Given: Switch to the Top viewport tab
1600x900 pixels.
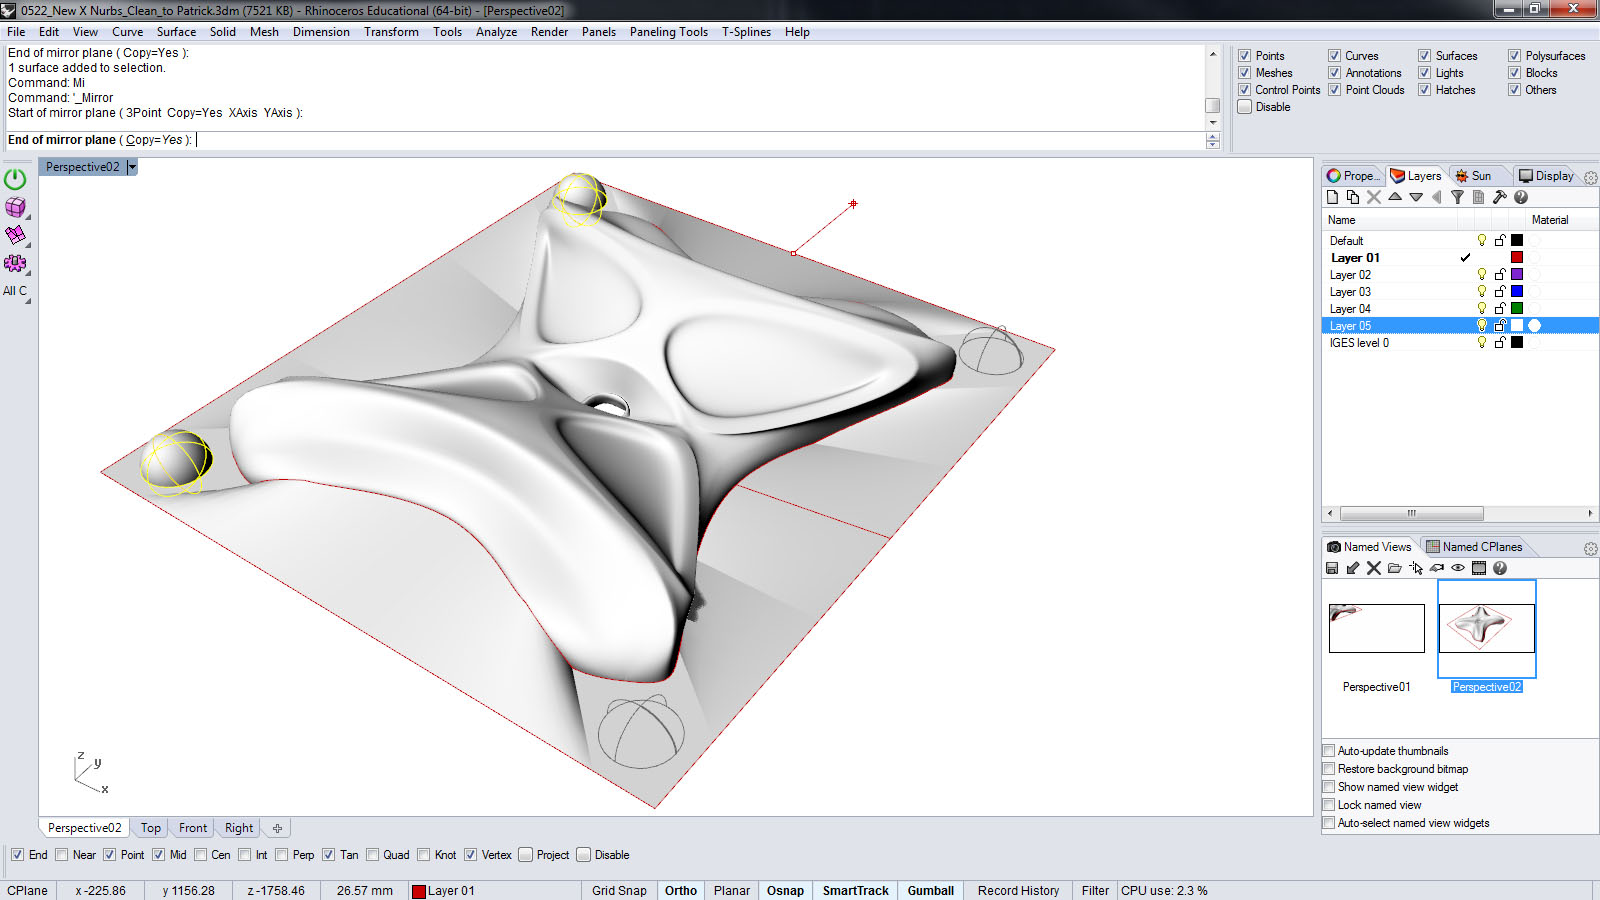Looking at the screenshot, I should (x=151, y=828).
